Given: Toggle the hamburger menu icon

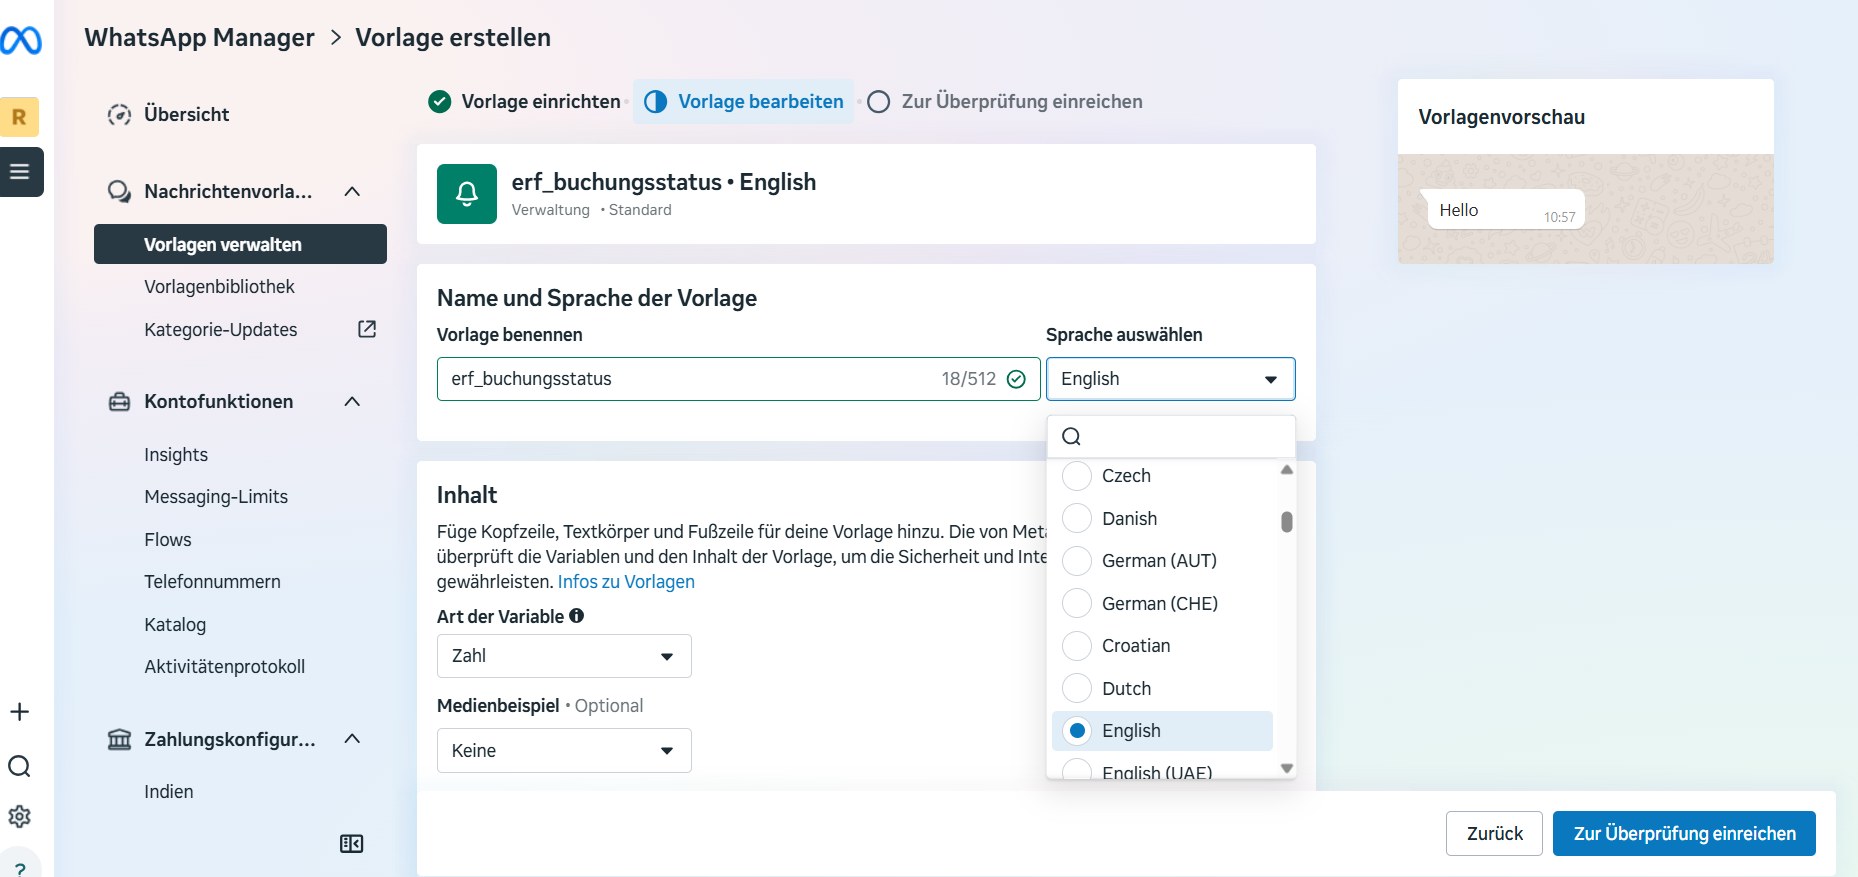Looking at the screenshot, I should coord(20,172).
